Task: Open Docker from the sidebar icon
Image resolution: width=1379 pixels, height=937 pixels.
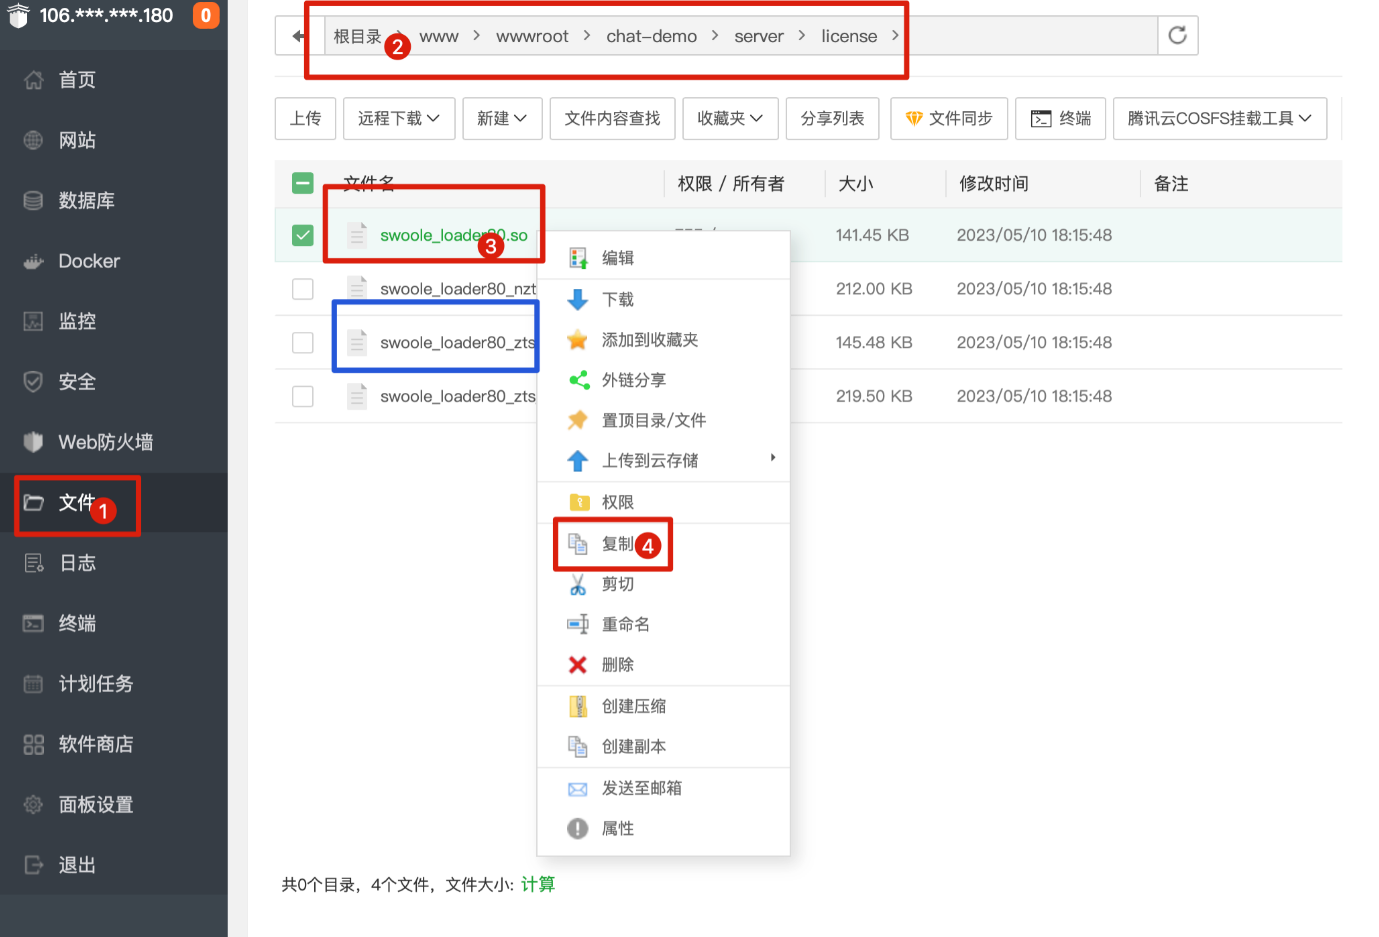Action: click(34, 262)
